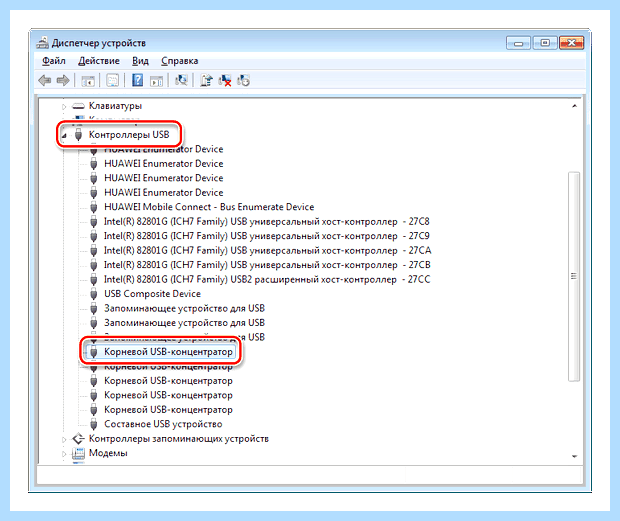Open the Вид menu
620x521 pixels.
(140, 61)
